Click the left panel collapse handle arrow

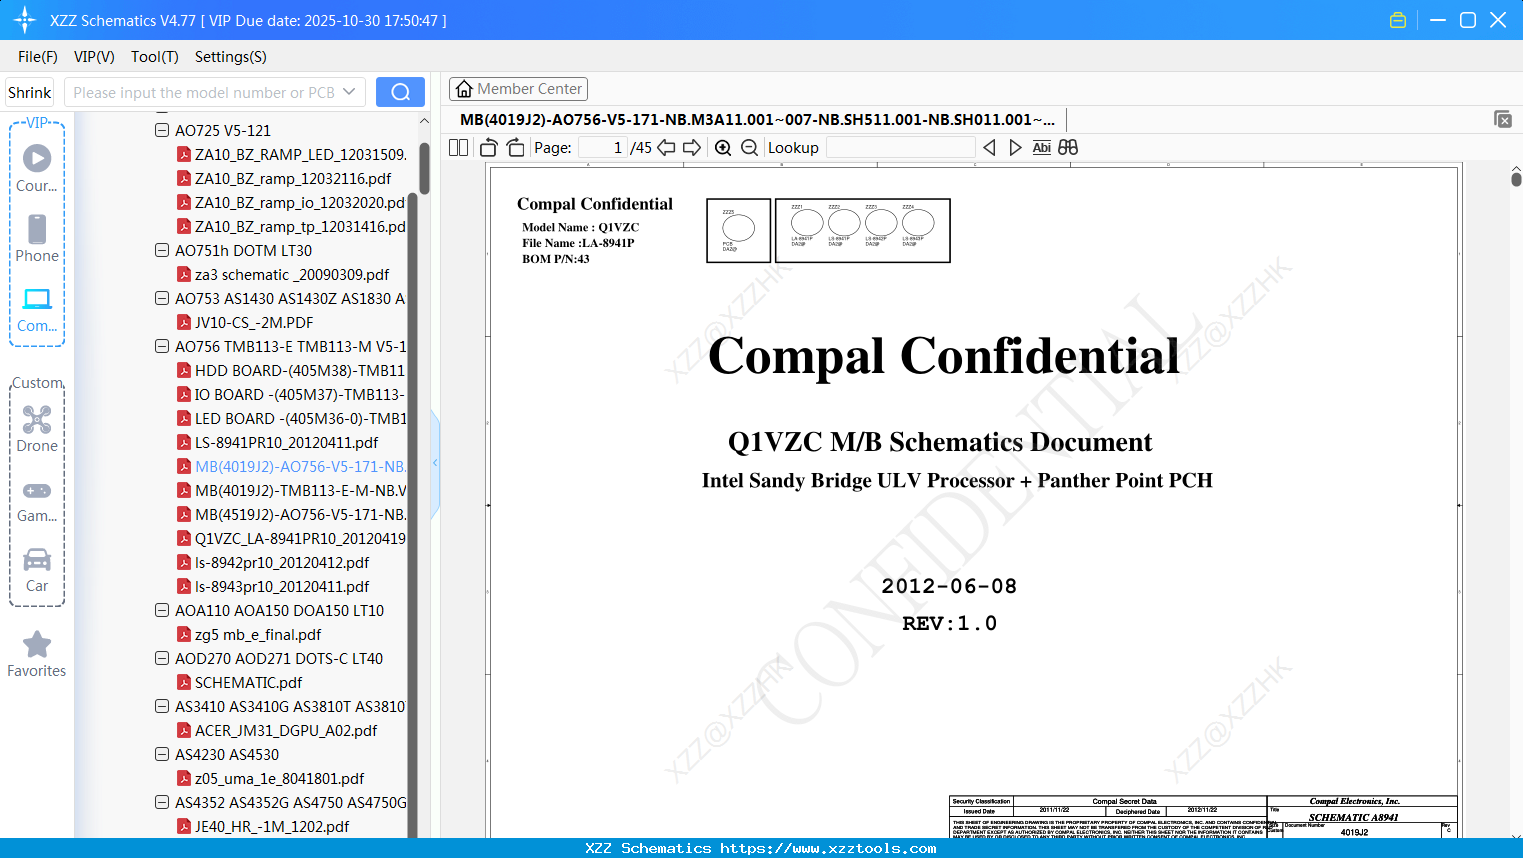435,462
